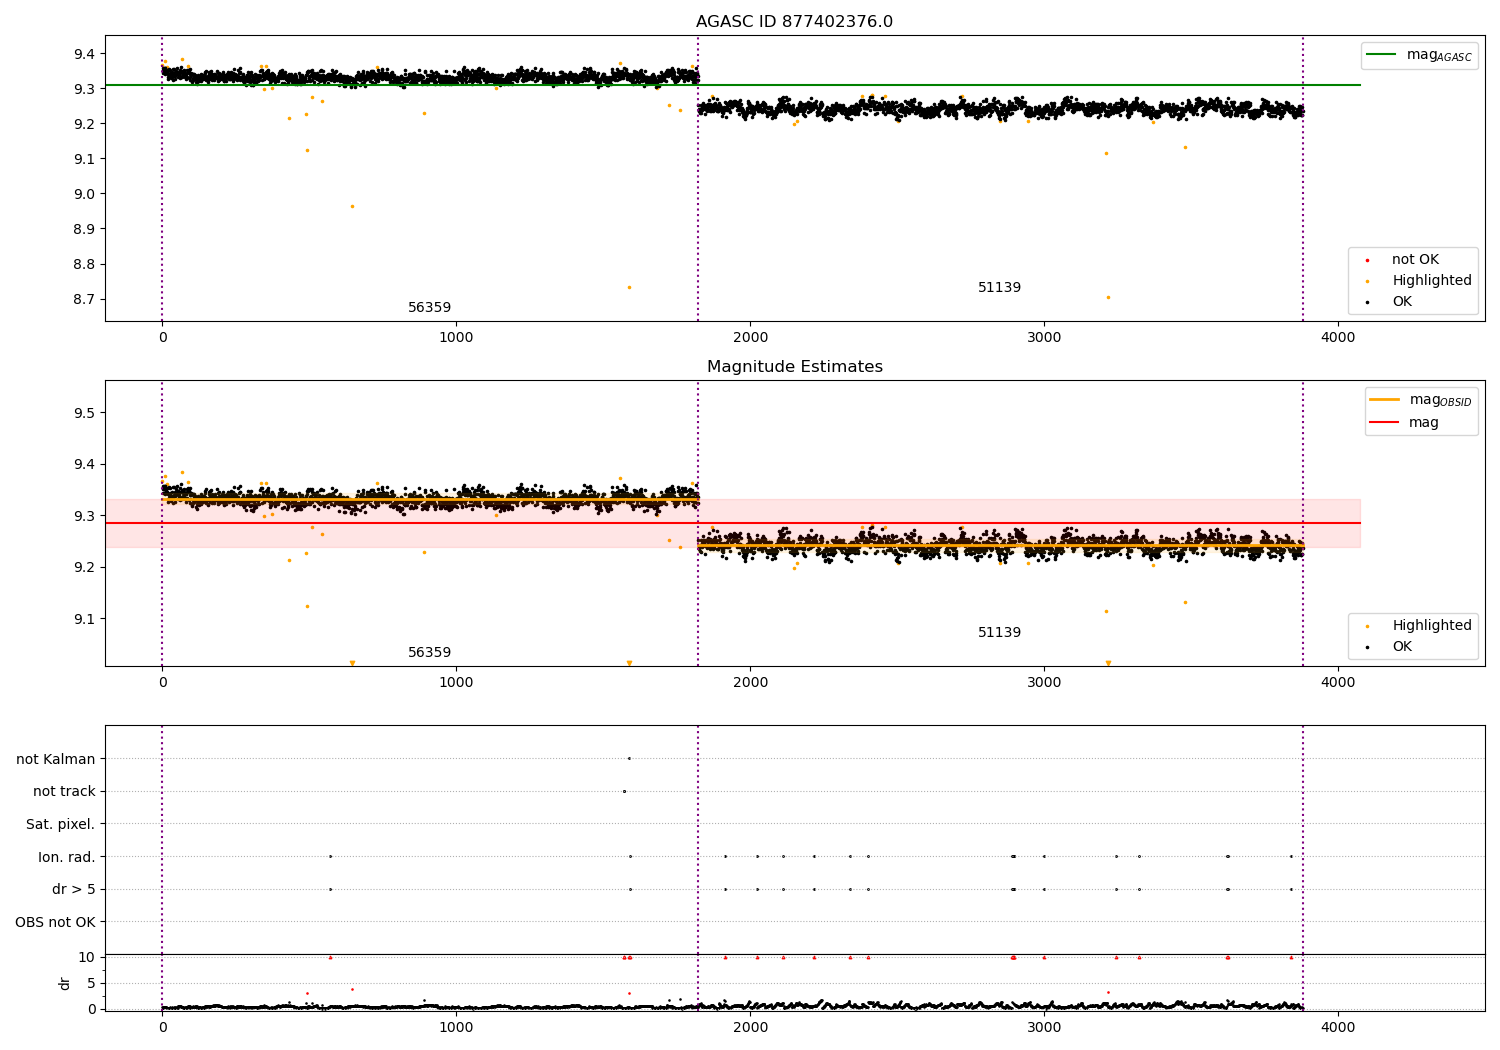
Task: Click the Magnitude Estimates panel title
Action: (794, 367)
